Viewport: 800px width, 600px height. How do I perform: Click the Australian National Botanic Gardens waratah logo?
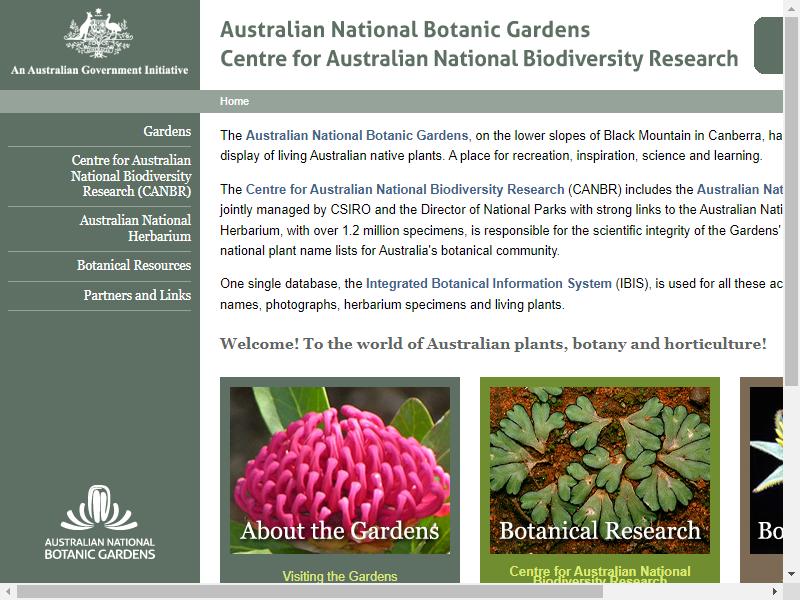pyautogui.click(x=99, y=522)
